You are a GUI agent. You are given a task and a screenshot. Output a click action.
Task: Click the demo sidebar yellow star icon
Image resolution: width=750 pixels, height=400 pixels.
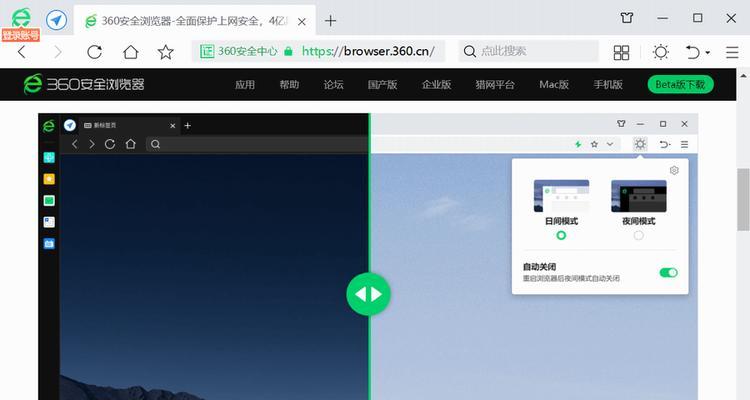tap(49, 179)
